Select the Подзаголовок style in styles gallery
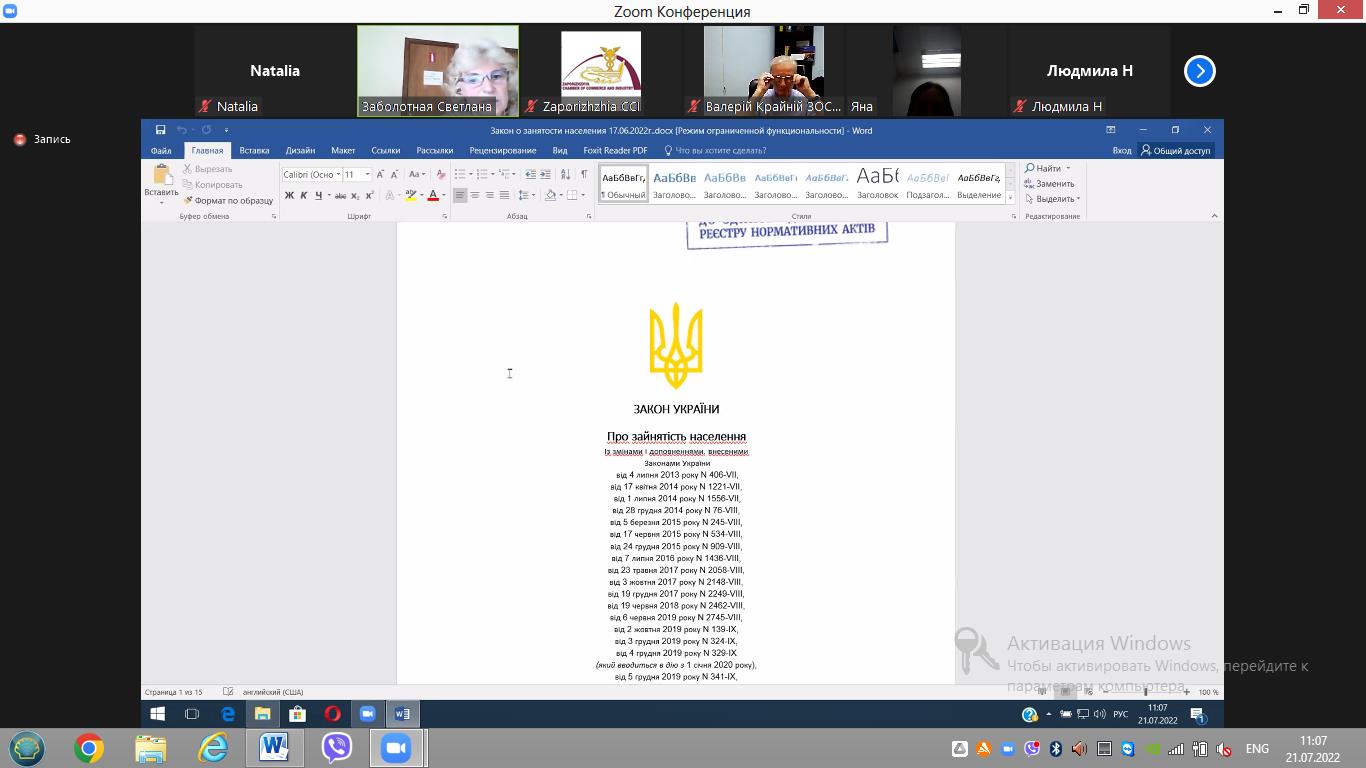Screen dimensions: 1366x768 point(927,183)
